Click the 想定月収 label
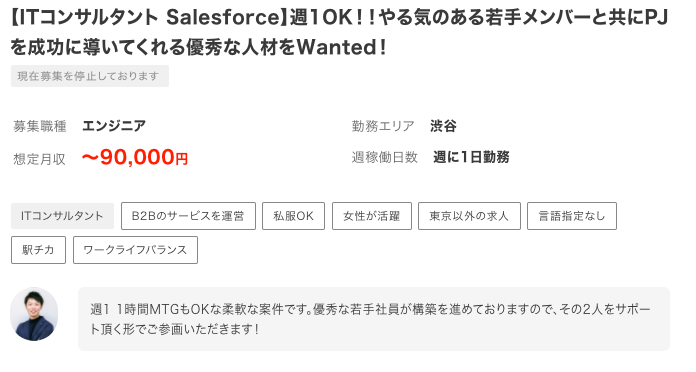The image size is (696, 372). click(40, 159)
